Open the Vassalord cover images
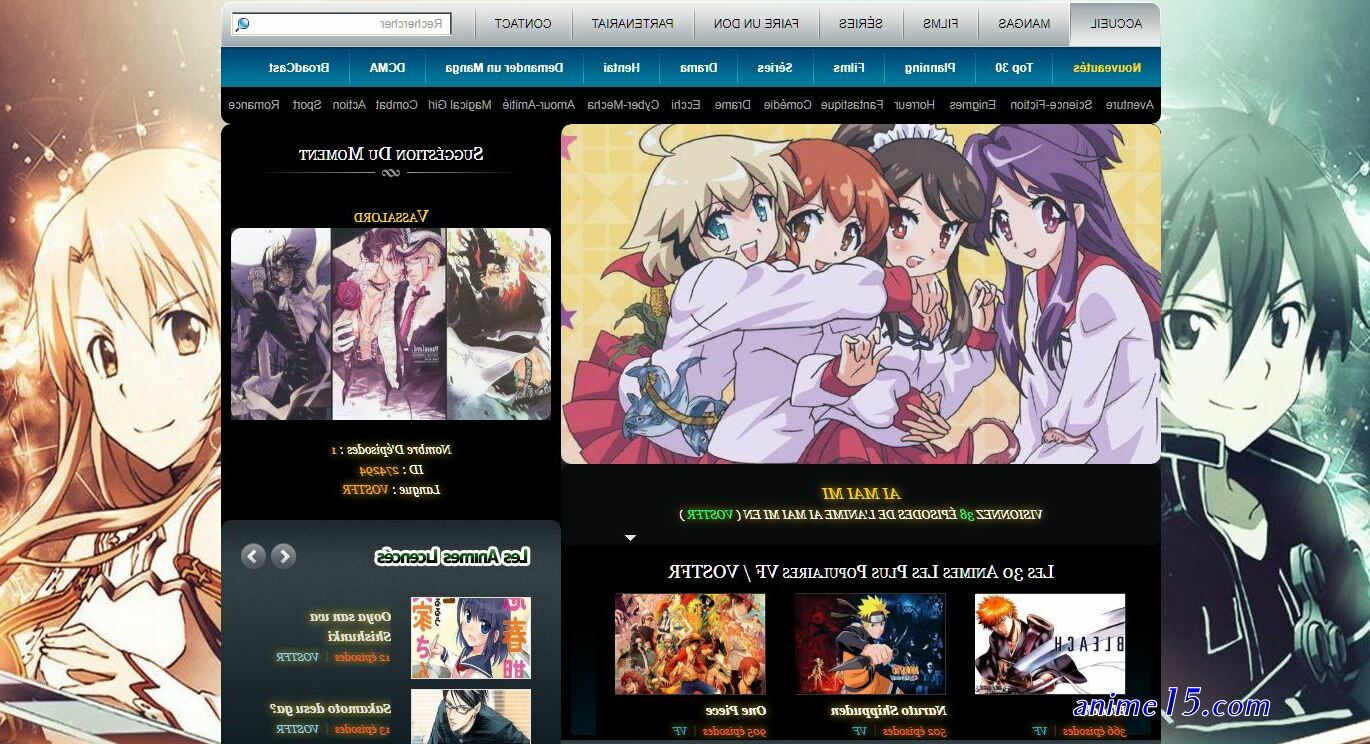1370x744 pixels. click(391, 324)
